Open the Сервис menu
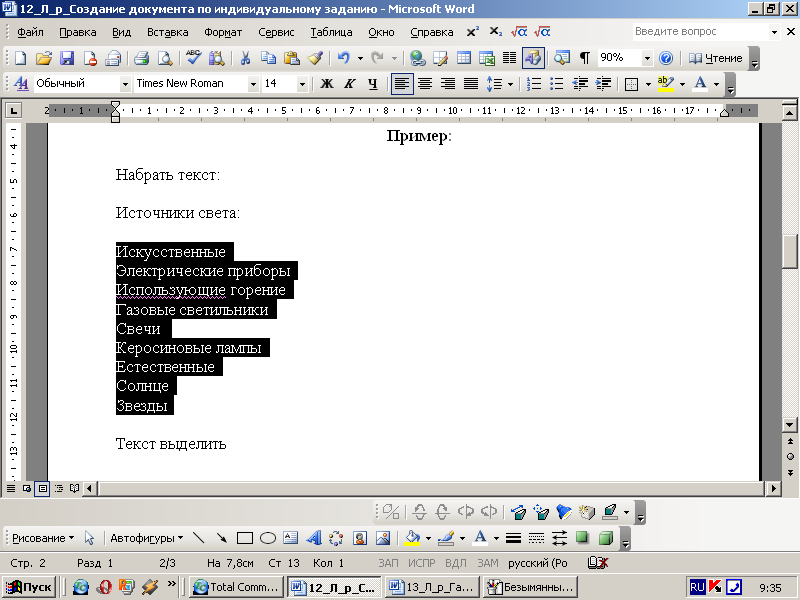Image resolution: width=800 pixels, height=600 pixels. tap(276, 32)
